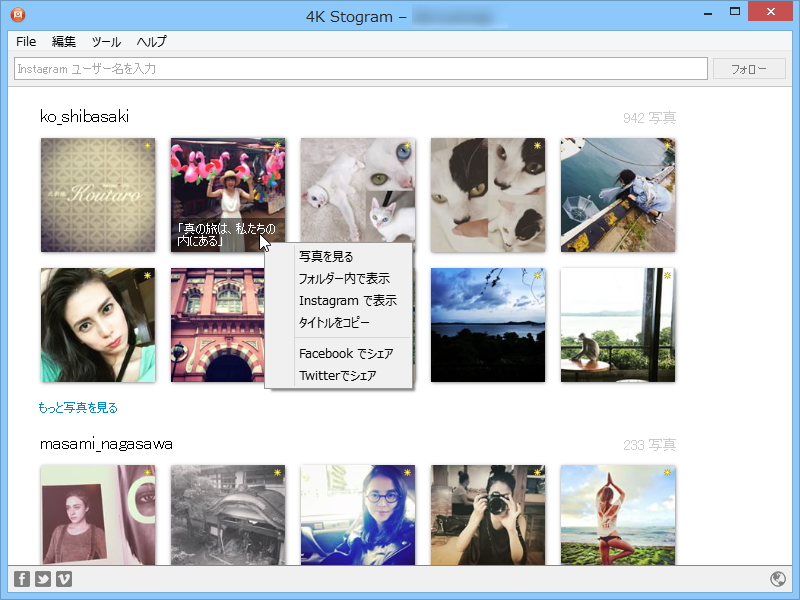Viewport: 800px width, 600px height.
Task: Focus the Instagram username input field
Action: click(361, 69)
